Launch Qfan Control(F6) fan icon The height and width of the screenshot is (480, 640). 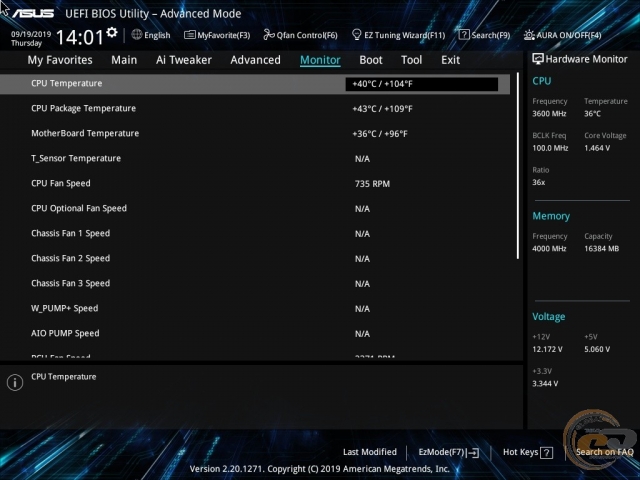click(x=269, y=35)
